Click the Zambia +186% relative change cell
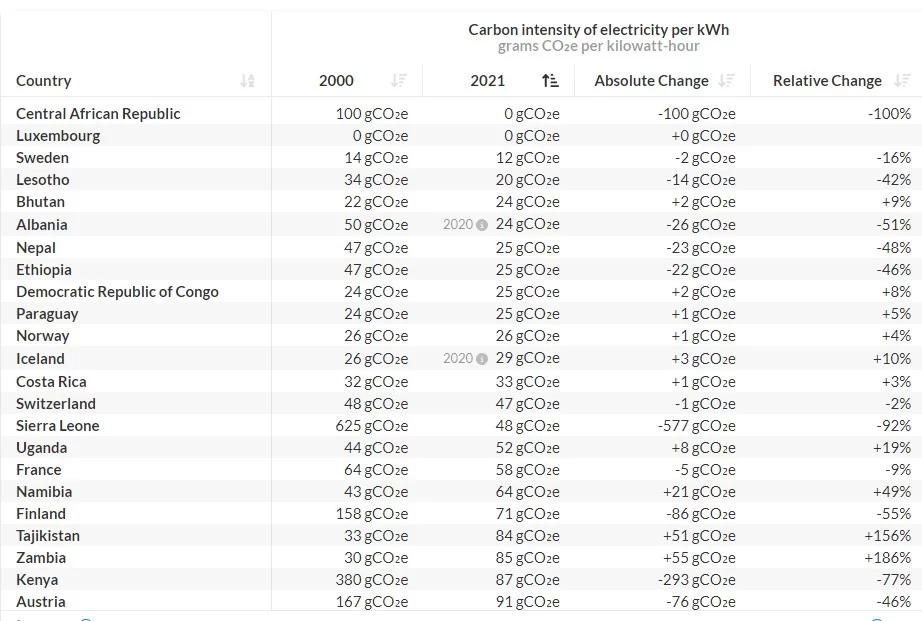Image resolution: width=922 pixels, height=621 pixels. pos(887,557)
